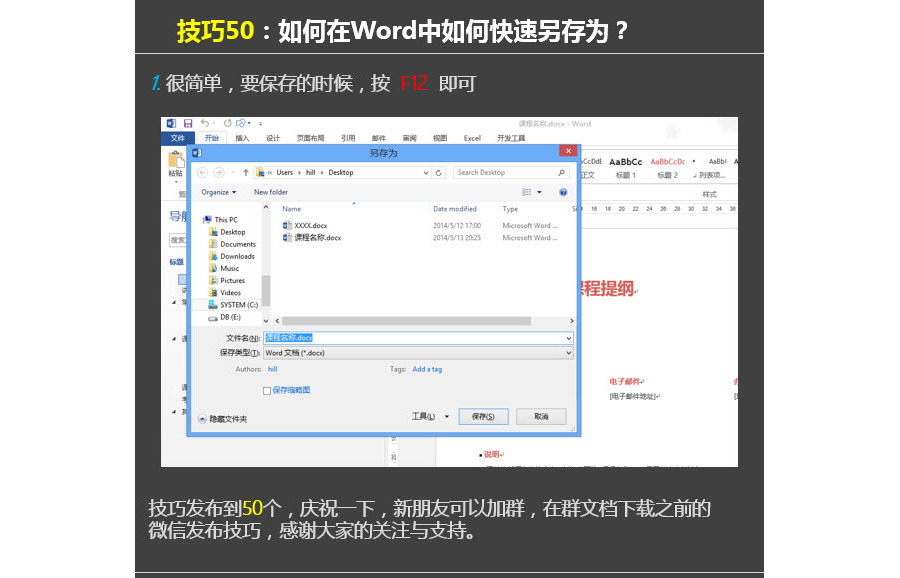
Task: Click the 课程名称.docx file icon in the list
Action: point(287,238)
